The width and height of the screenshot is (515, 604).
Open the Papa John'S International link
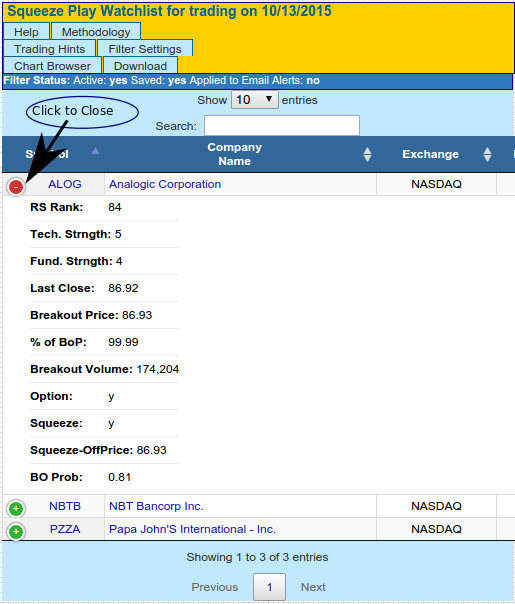point(192,529)
